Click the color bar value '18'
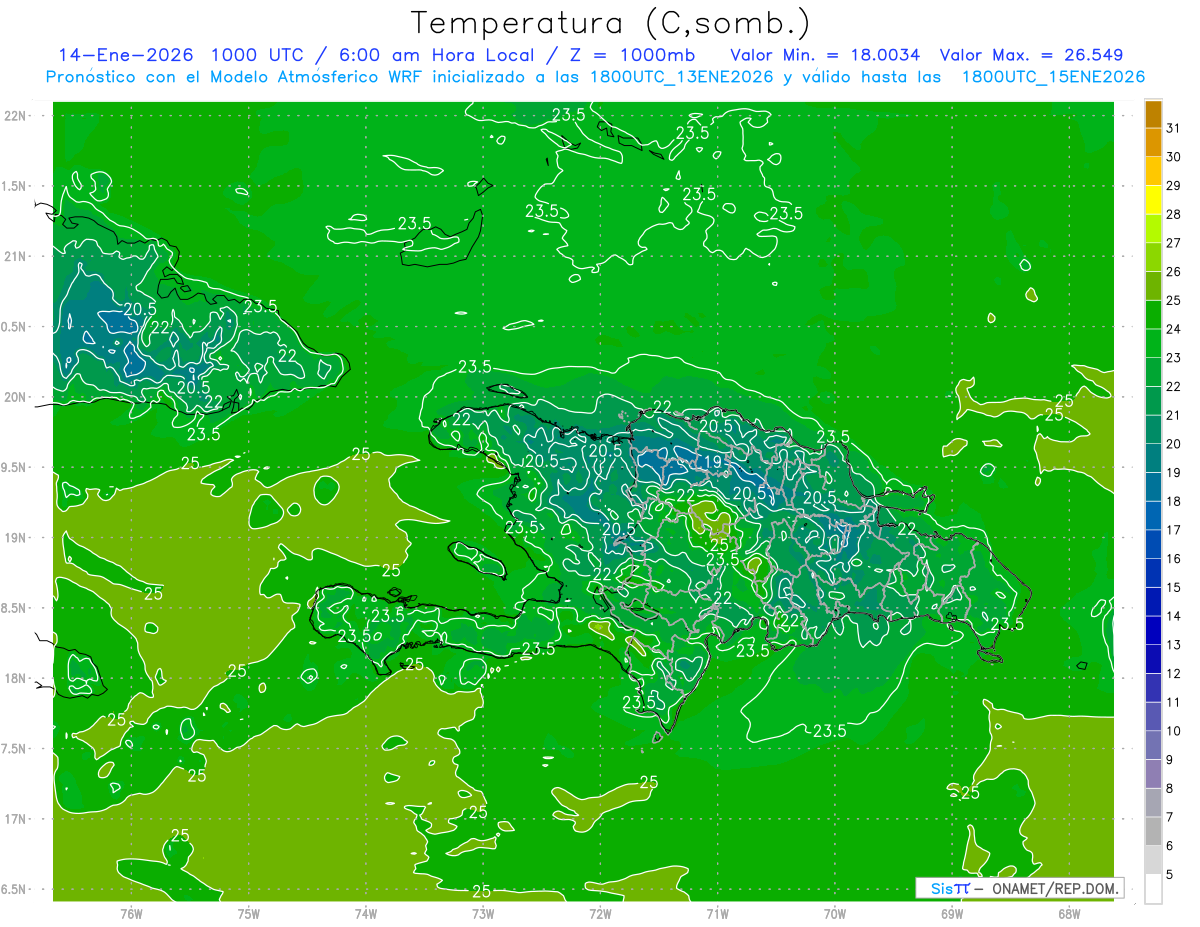Viewport: 1200px width, 927px height. pyautogui.click(x=1174, y=501)
